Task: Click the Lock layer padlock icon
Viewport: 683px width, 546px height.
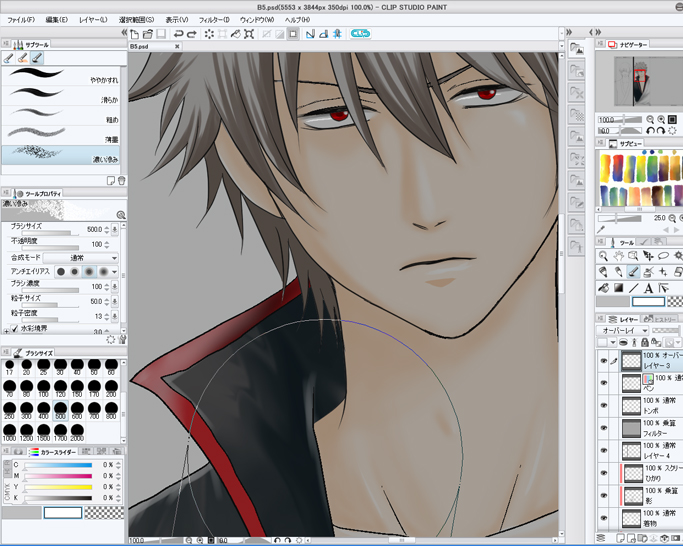Action: pos(645,343)
